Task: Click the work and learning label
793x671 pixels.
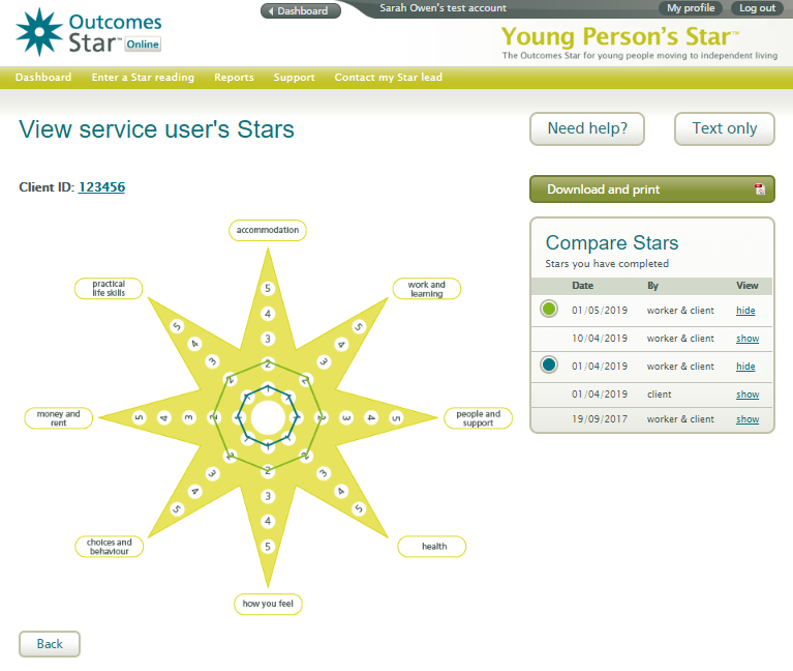Action: click(x=426, y=289)
